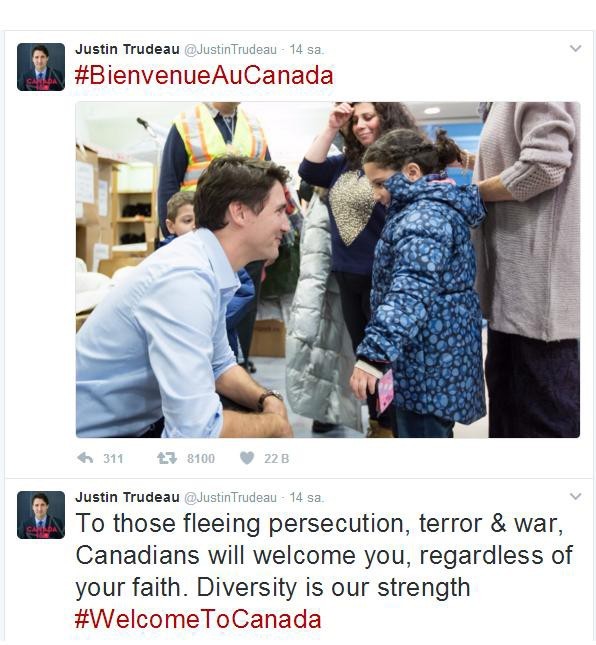Like the tweet with the heart icon

[247, 458]
